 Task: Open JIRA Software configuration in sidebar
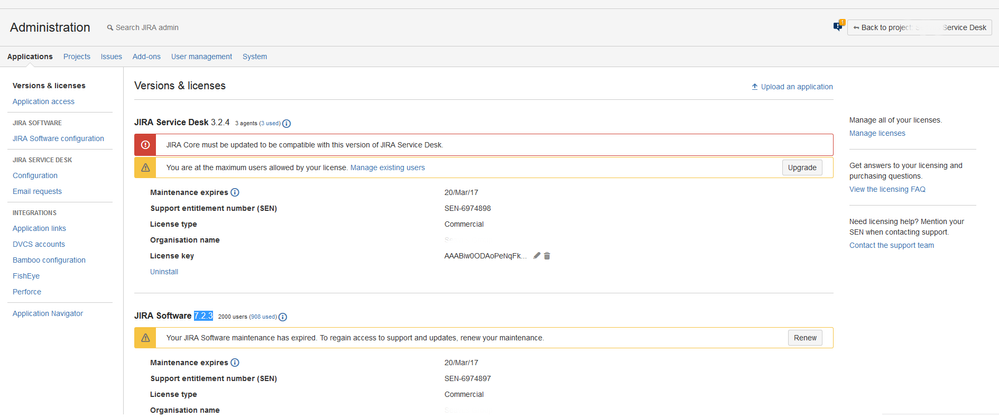pos(59,138)
